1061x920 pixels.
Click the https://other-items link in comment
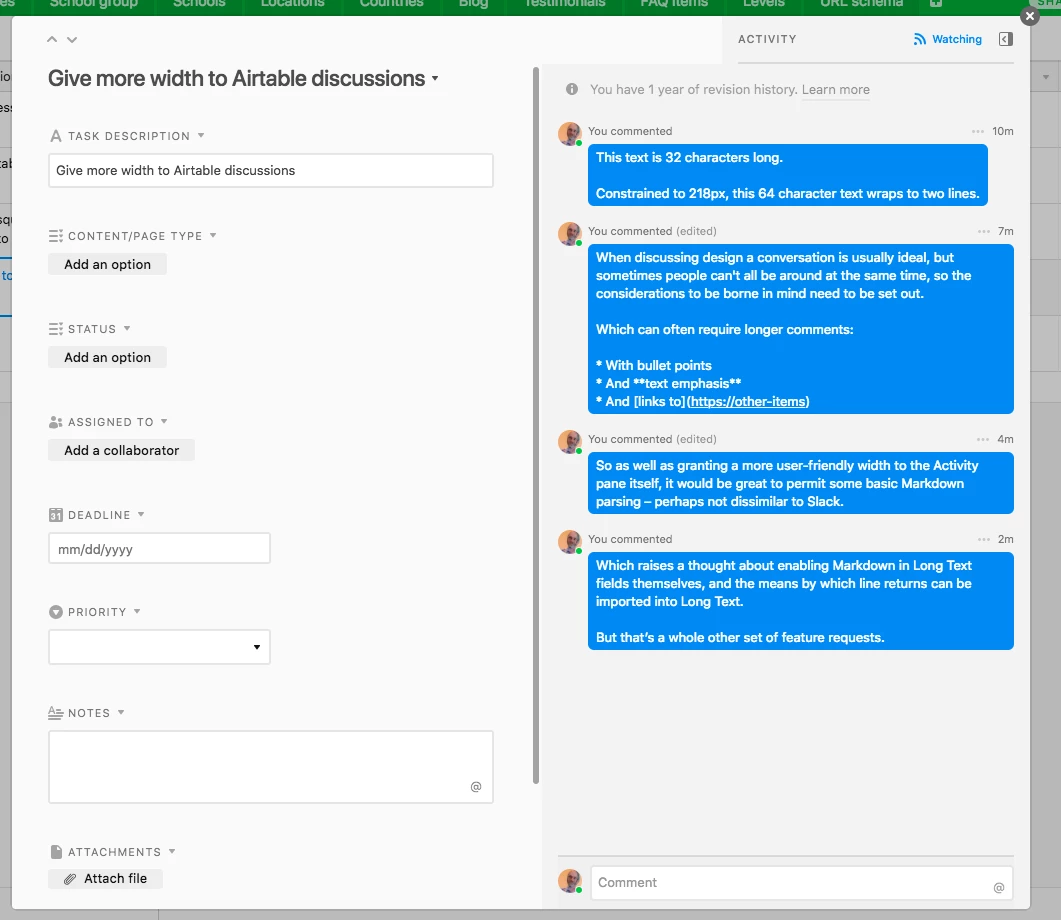coord(748,402)
